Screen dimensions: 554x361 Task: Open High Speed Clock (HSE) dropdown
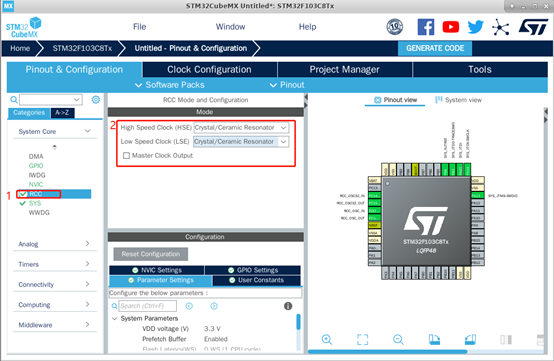tap(241, 128)
